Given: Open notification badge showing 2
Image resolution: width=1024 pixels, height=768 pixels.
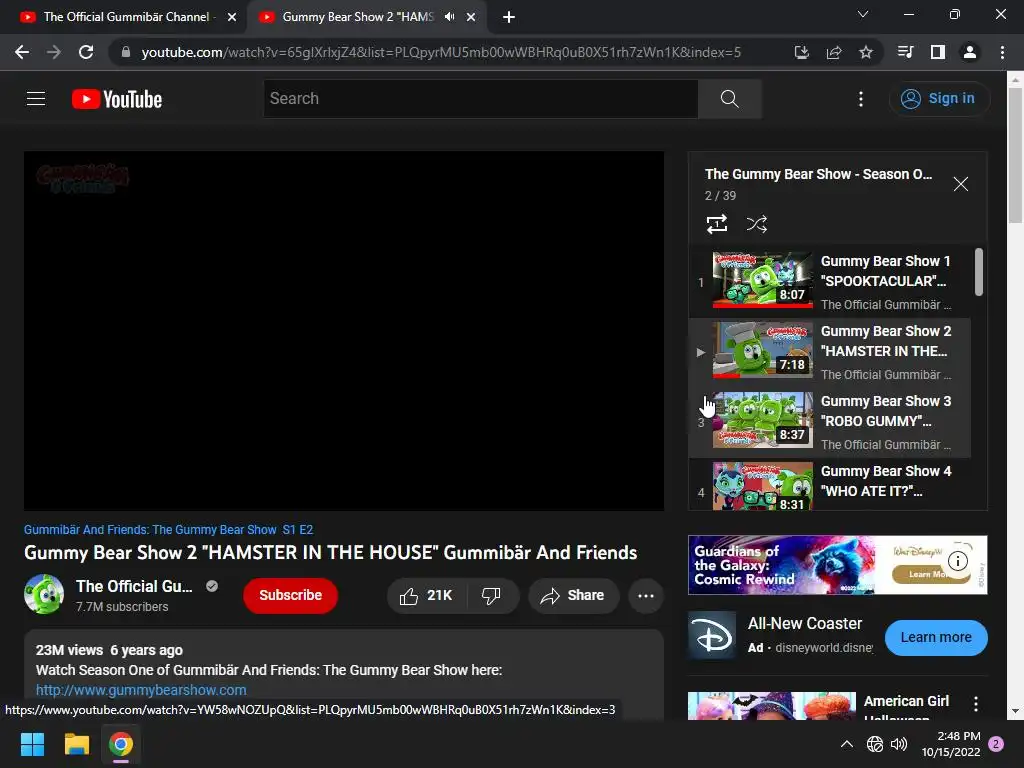Looking at the screenshot, I should [x=996, y=744].
